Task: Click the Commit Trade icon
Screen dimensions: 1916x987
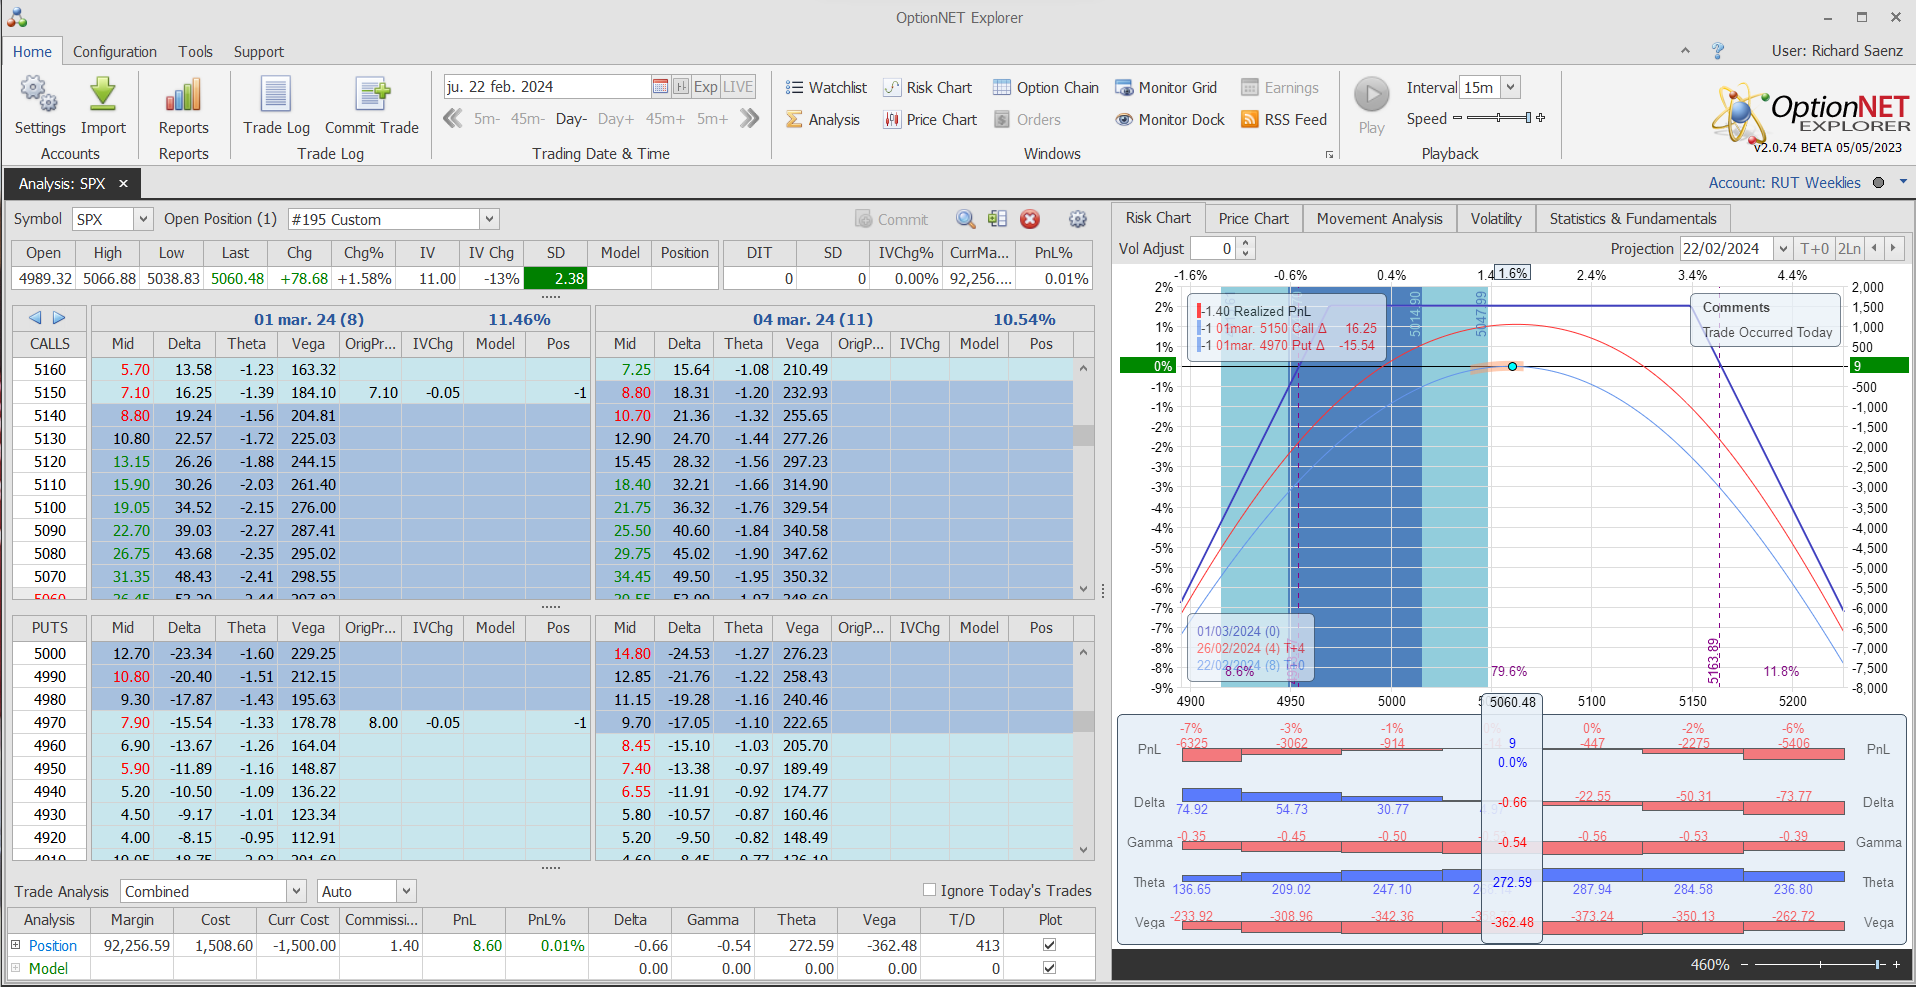Action: tap(372, 96)
